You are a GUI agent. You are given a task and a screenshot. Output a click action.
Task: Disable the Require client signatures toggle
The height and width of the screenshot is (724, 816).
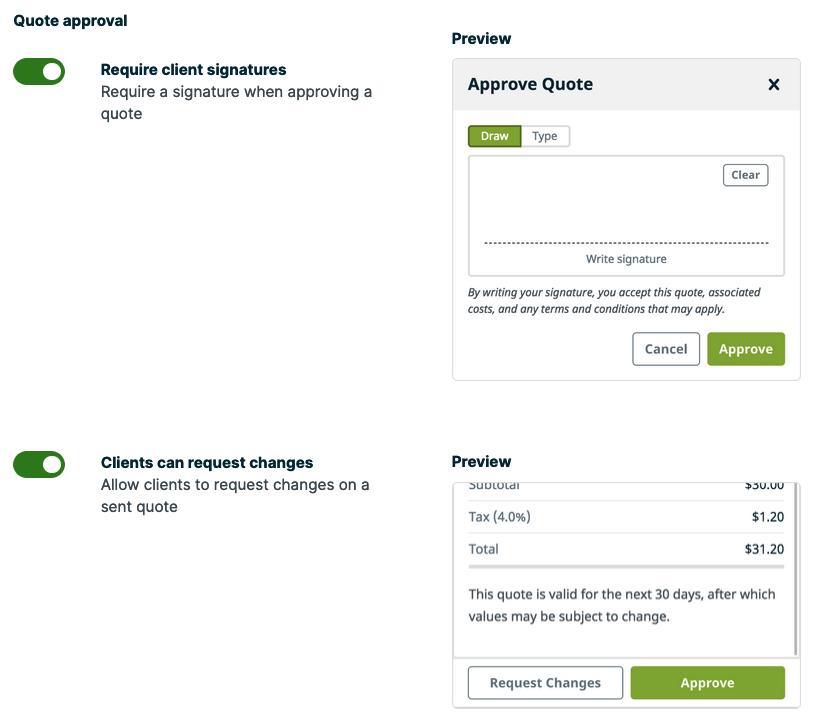coord(38,72)
